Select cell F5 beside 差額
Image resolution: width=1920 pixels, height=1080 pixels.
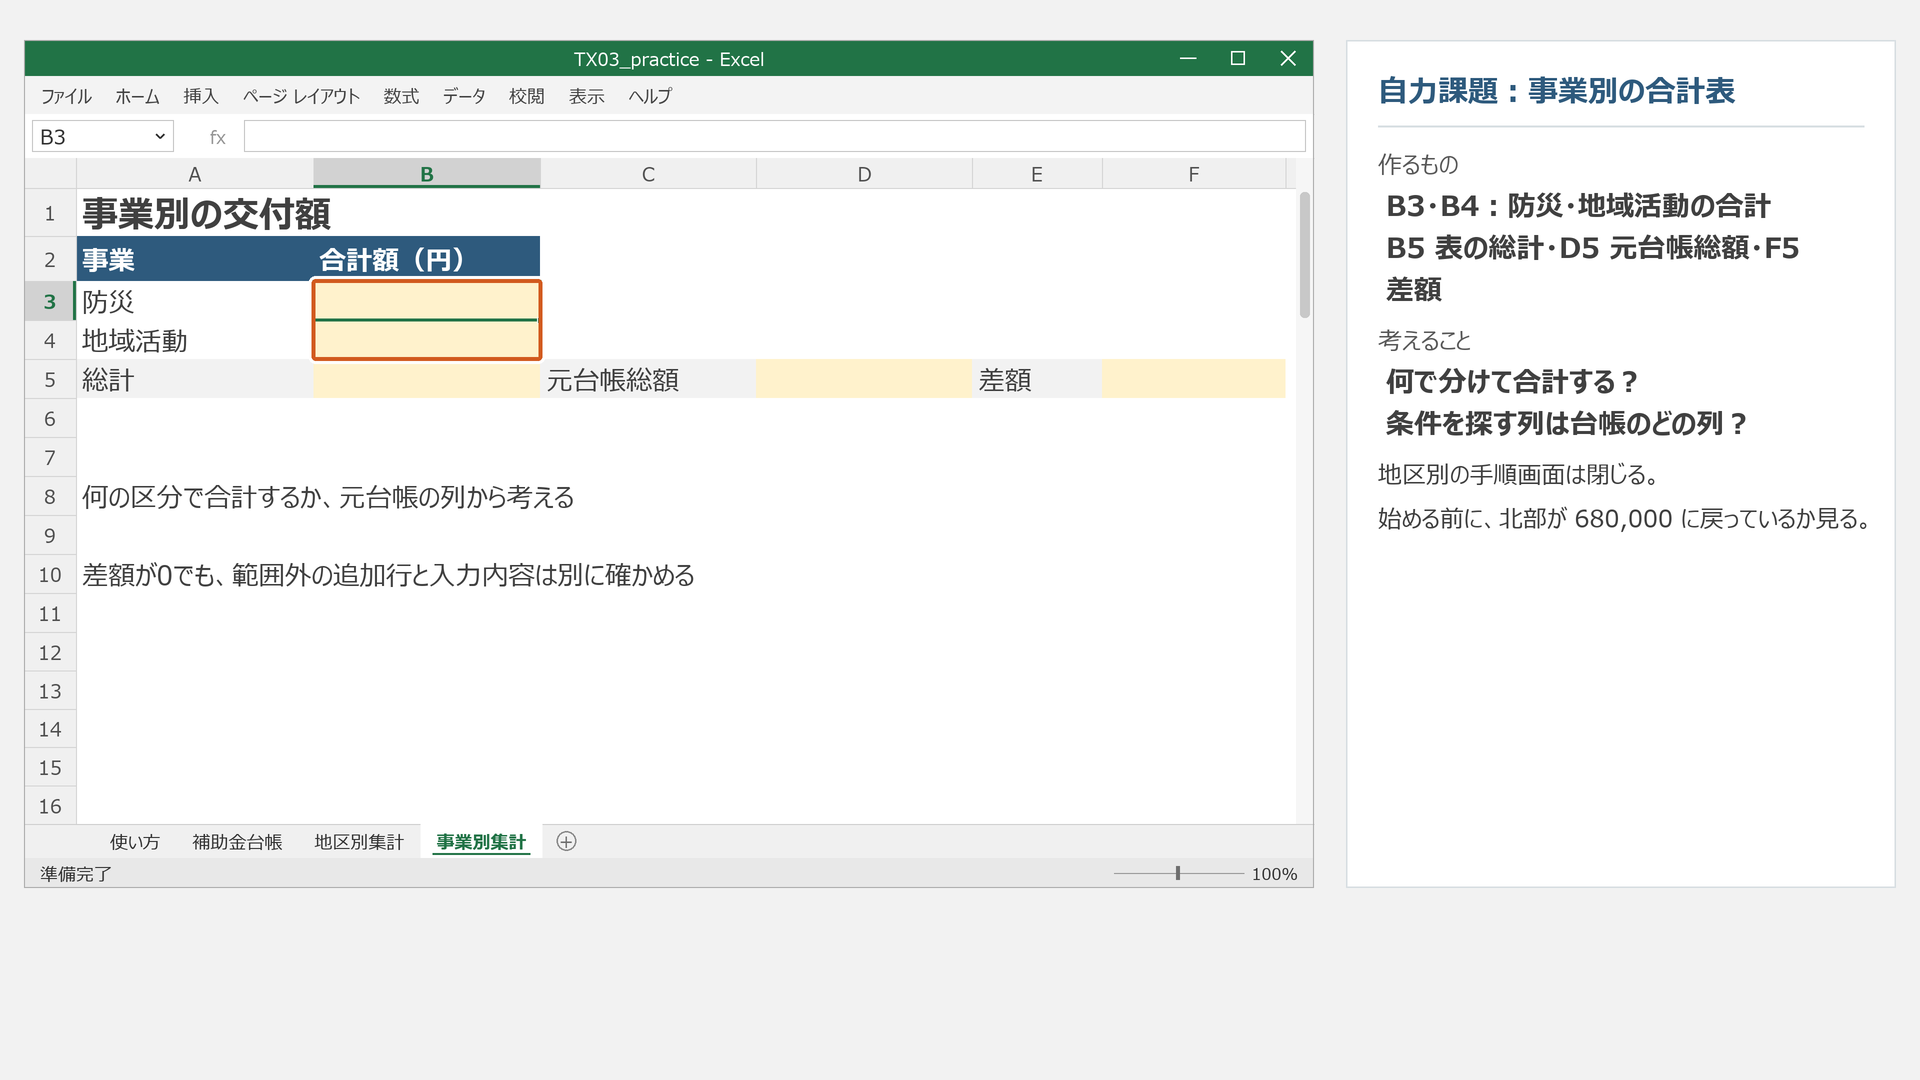coord(1194,379)
